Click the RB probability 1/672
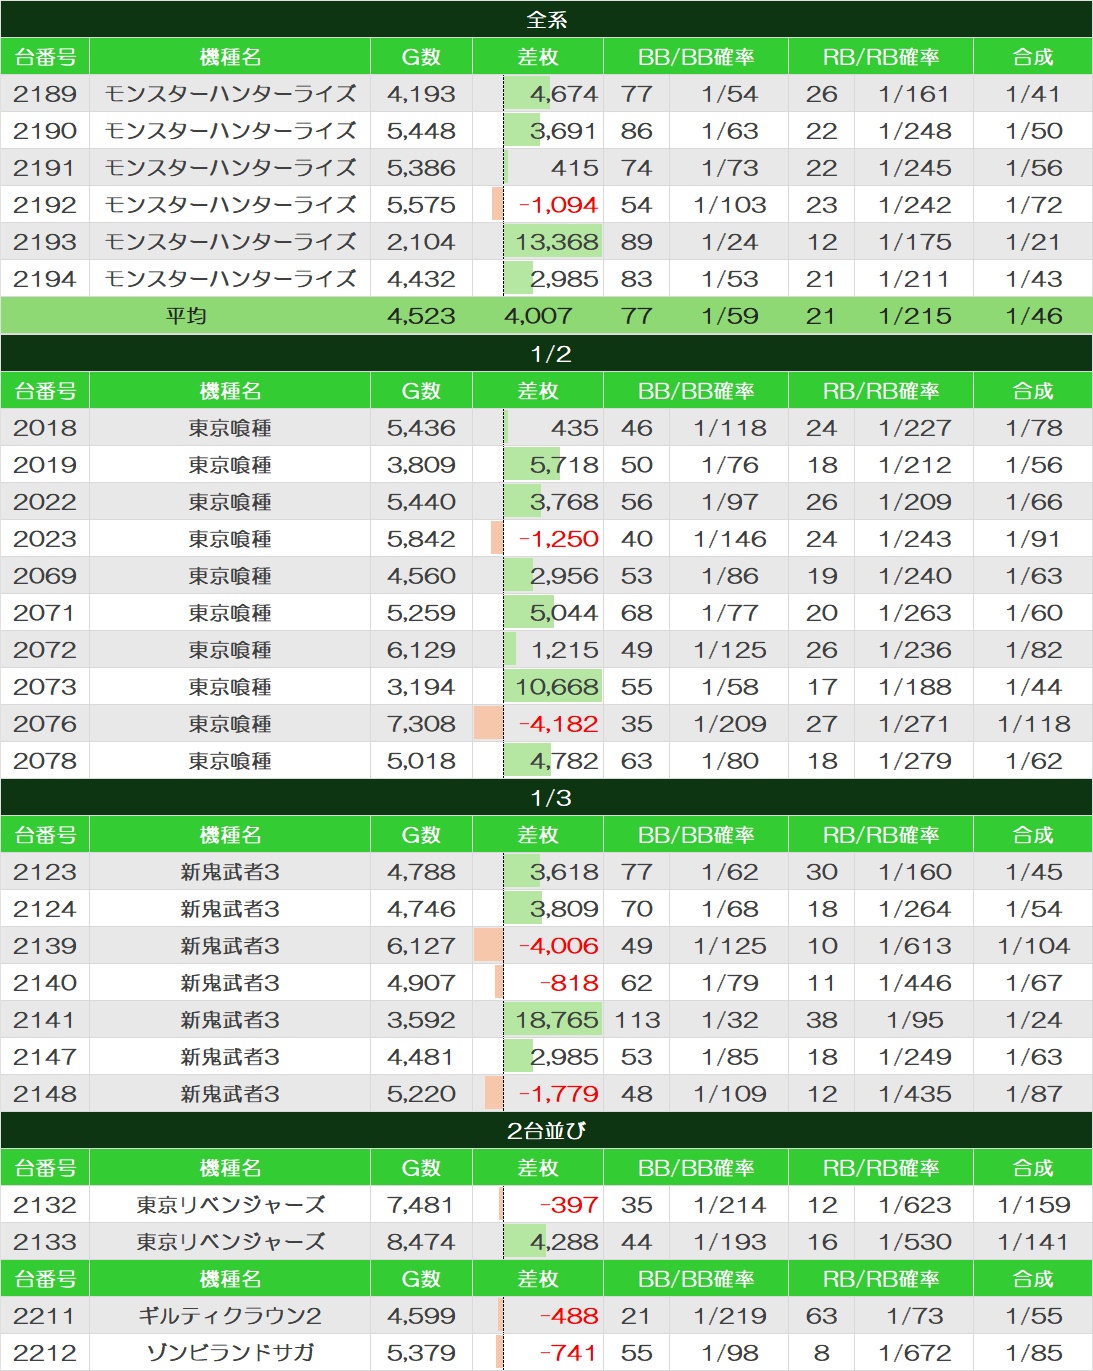Viewport: 1093px width, 1371px height. point(915,1353)
